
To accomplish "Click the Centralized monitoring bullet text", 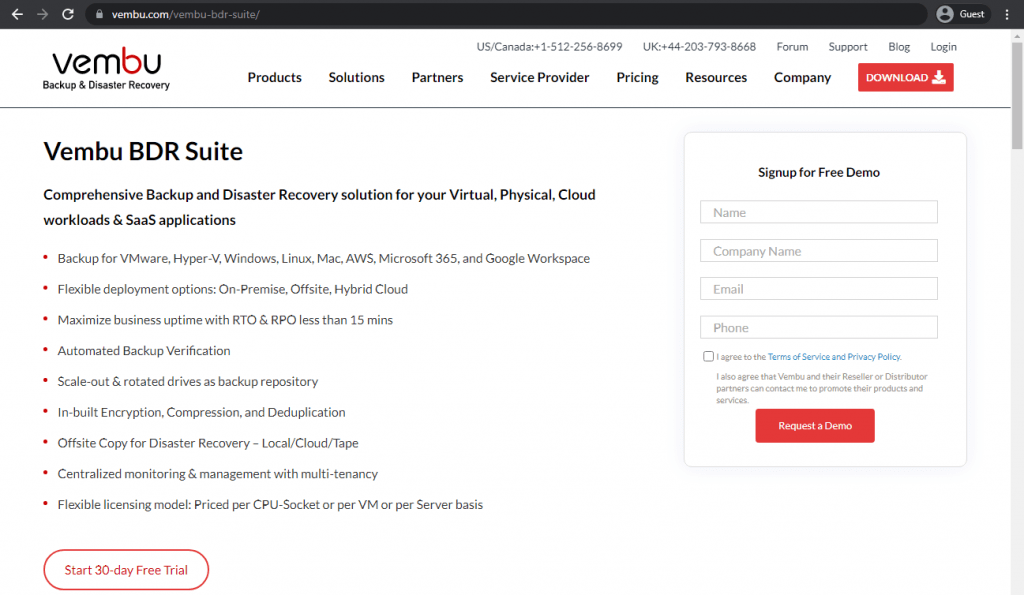I will pyautogui.click(x=217, y=474).
